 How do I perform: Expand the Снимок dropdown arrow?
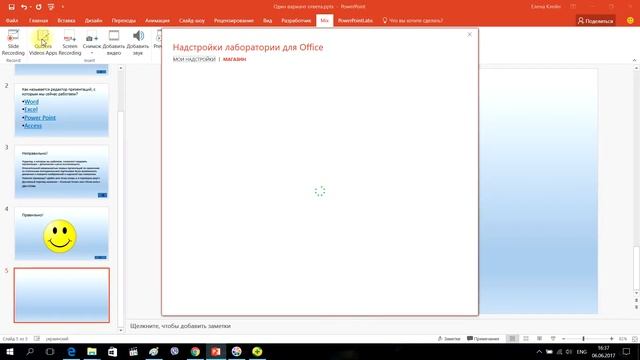[91, 53]
